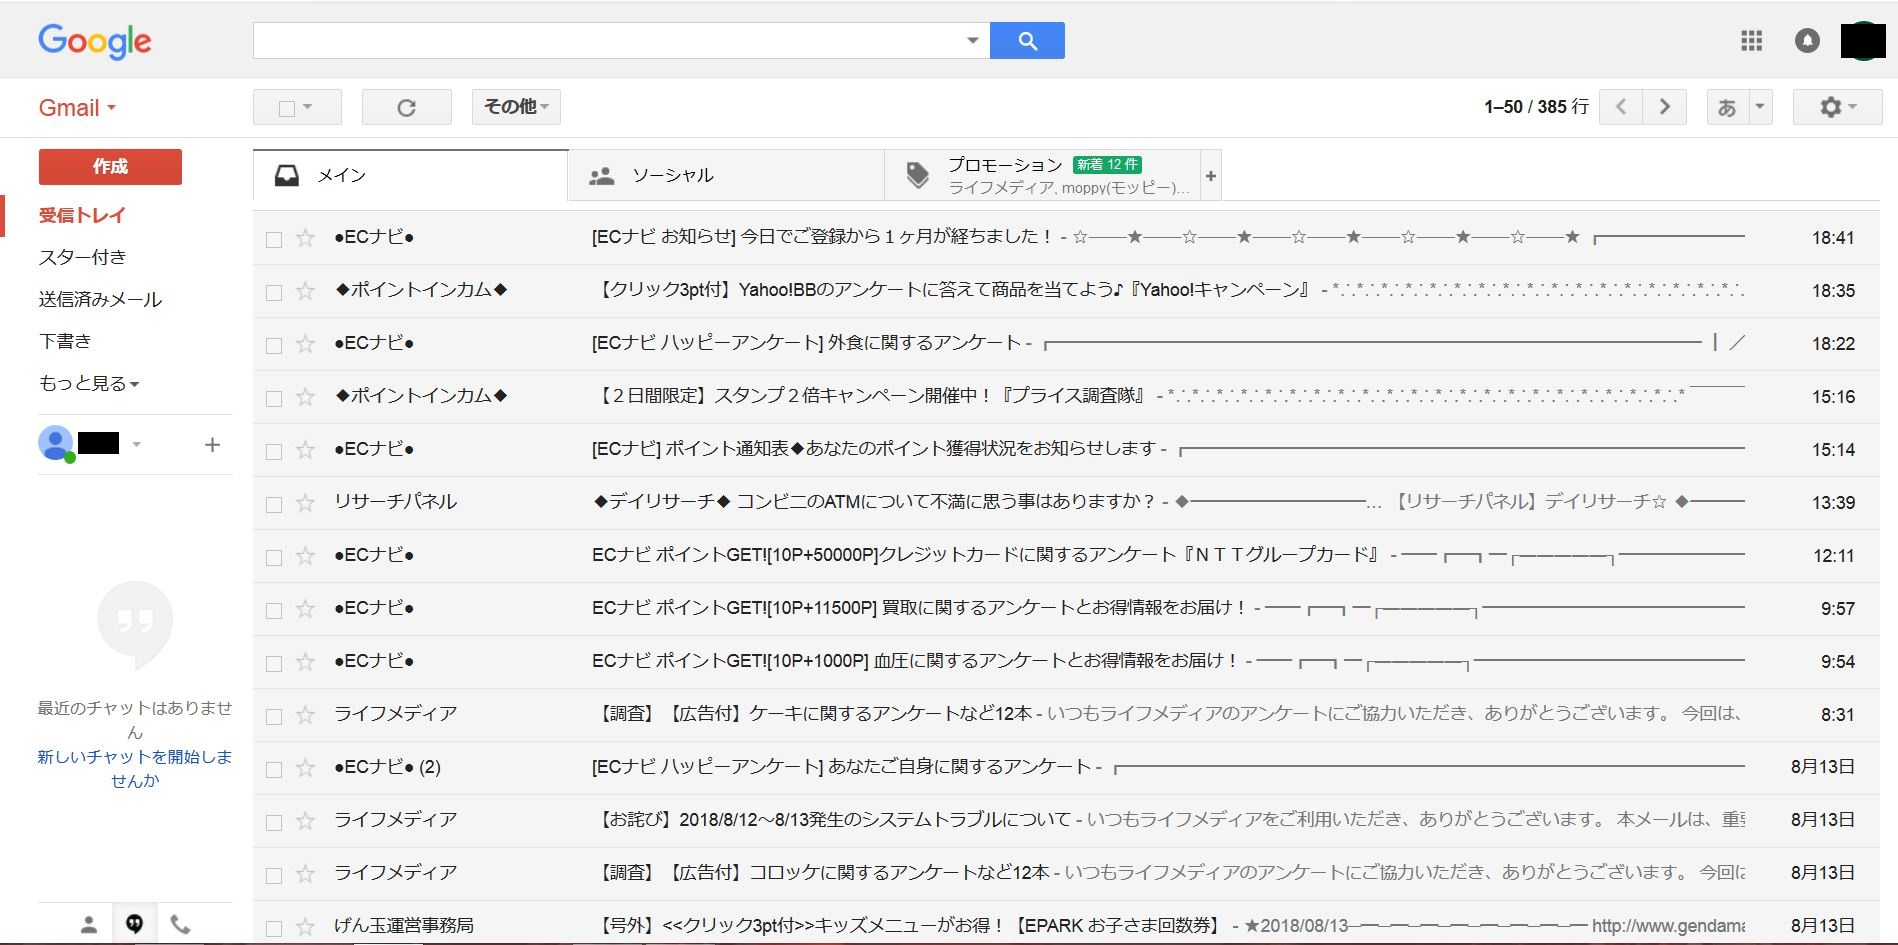Click the blue search magnifier button

click(x=1027, y=41)
